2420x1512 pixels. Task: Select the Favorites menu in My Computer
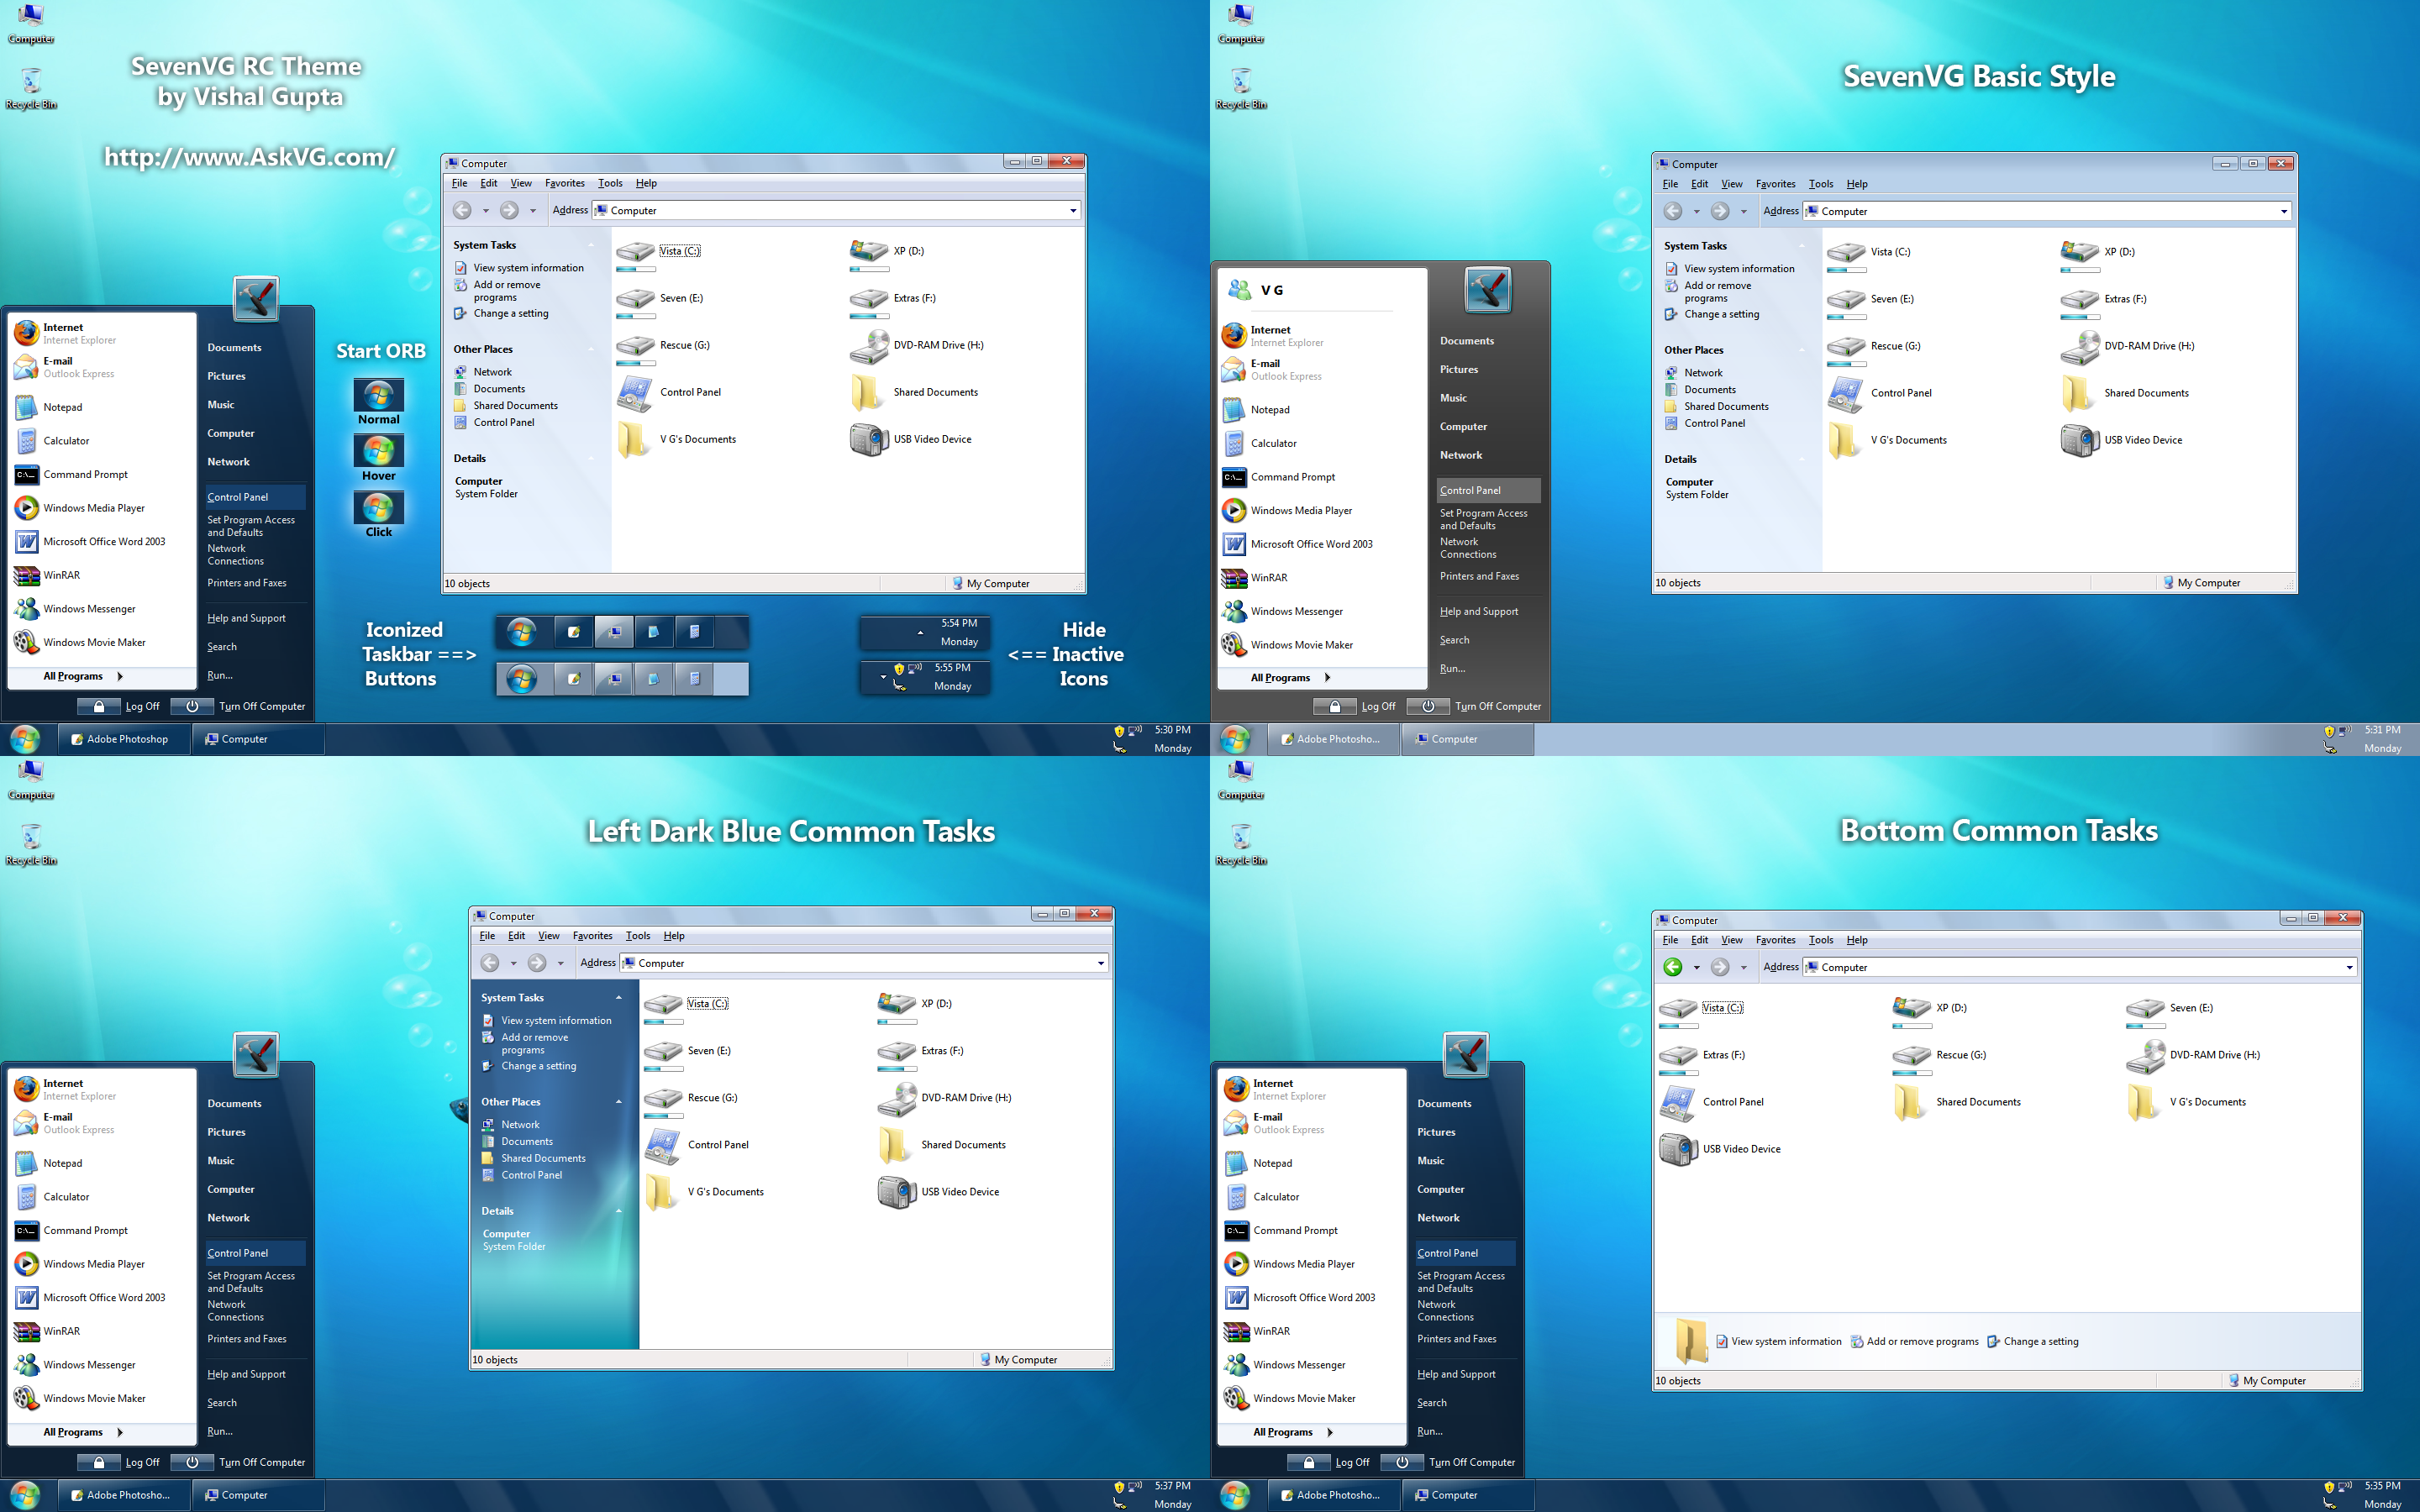pyautogui.click(x=561, y=183)
